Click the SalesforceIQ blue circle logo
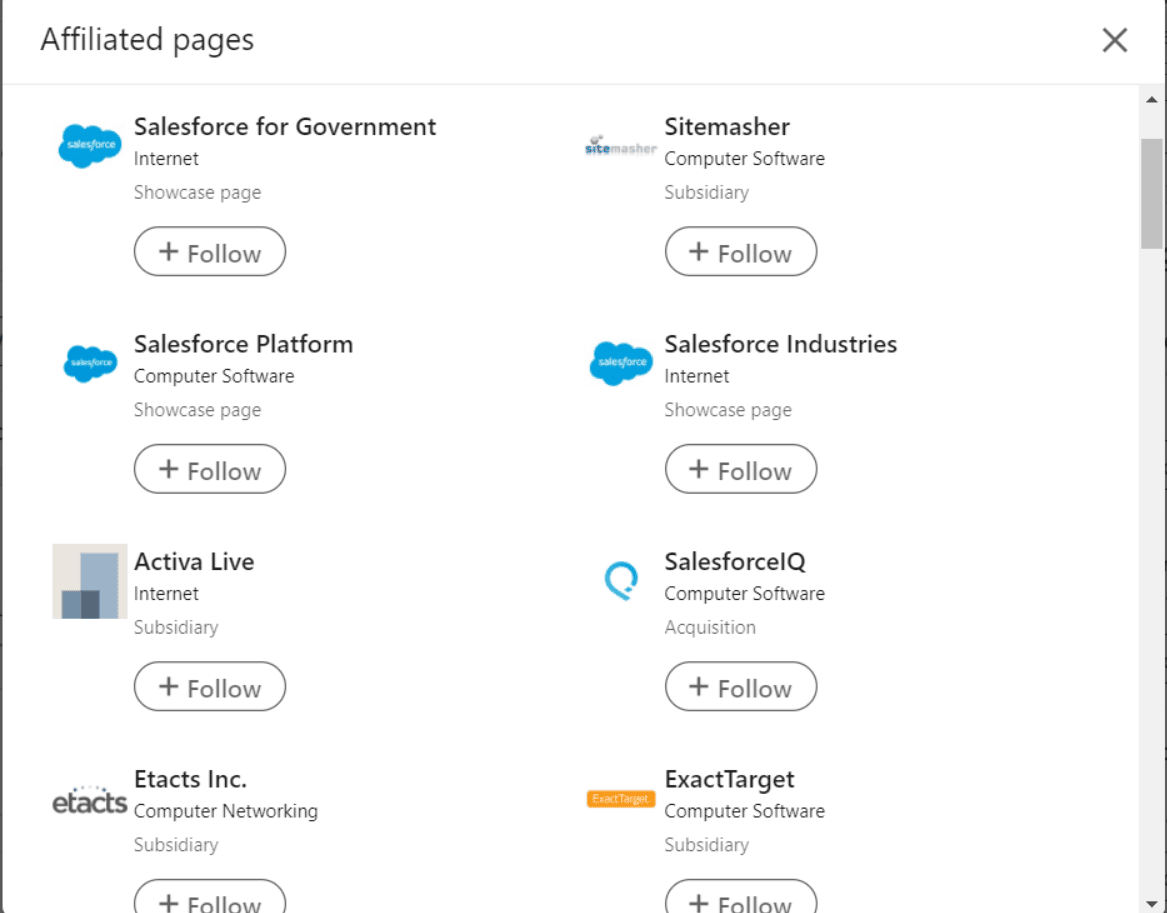Screen dimensions: 1167x913 pos(620,580)
